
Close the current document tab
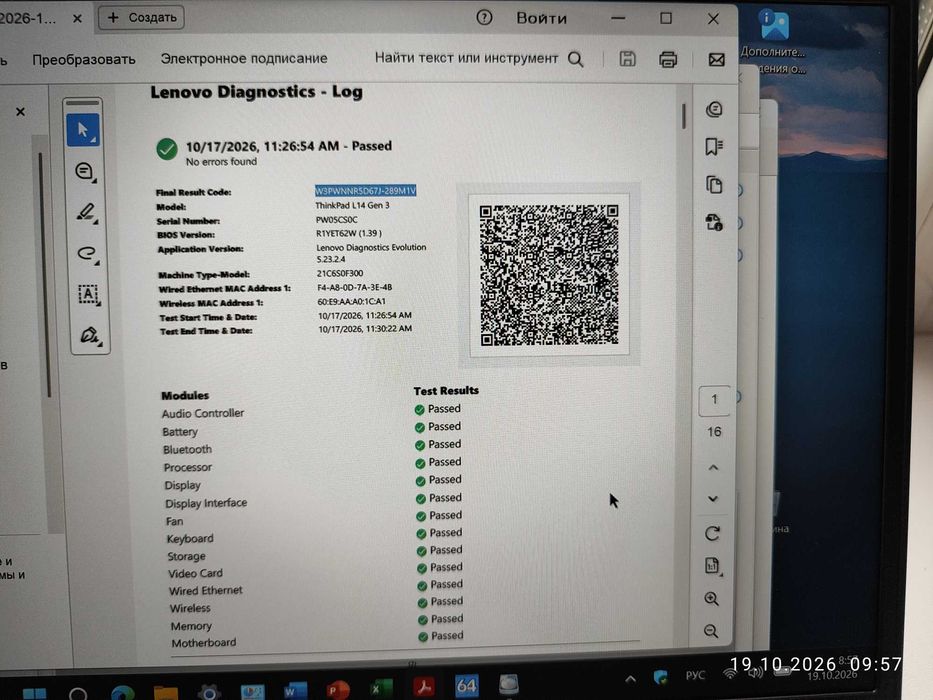click(x=77, y=18)
